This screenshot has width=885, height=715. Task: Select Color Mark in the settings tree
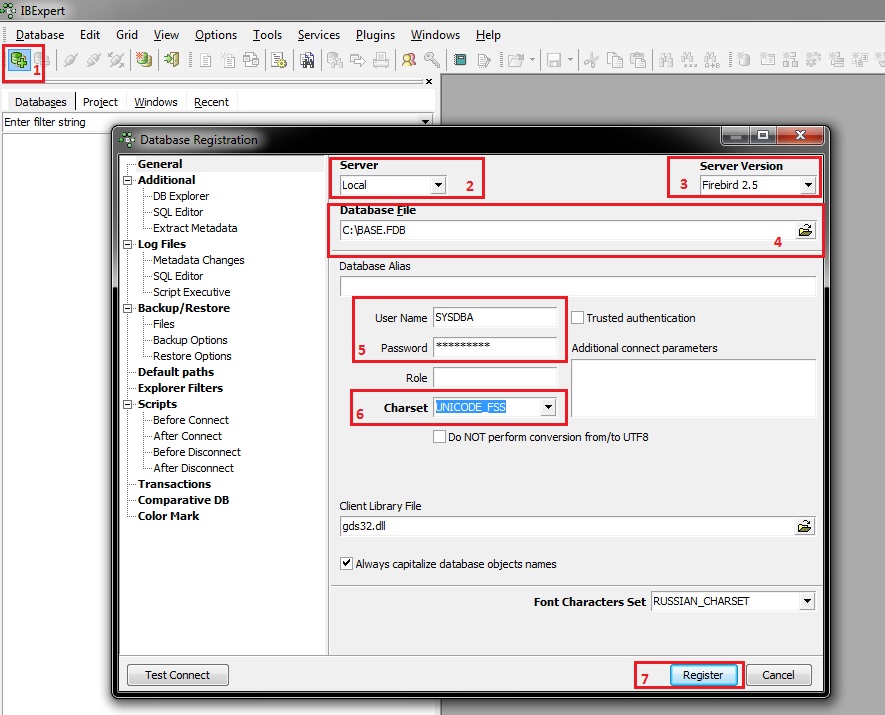tap(168, 516)
